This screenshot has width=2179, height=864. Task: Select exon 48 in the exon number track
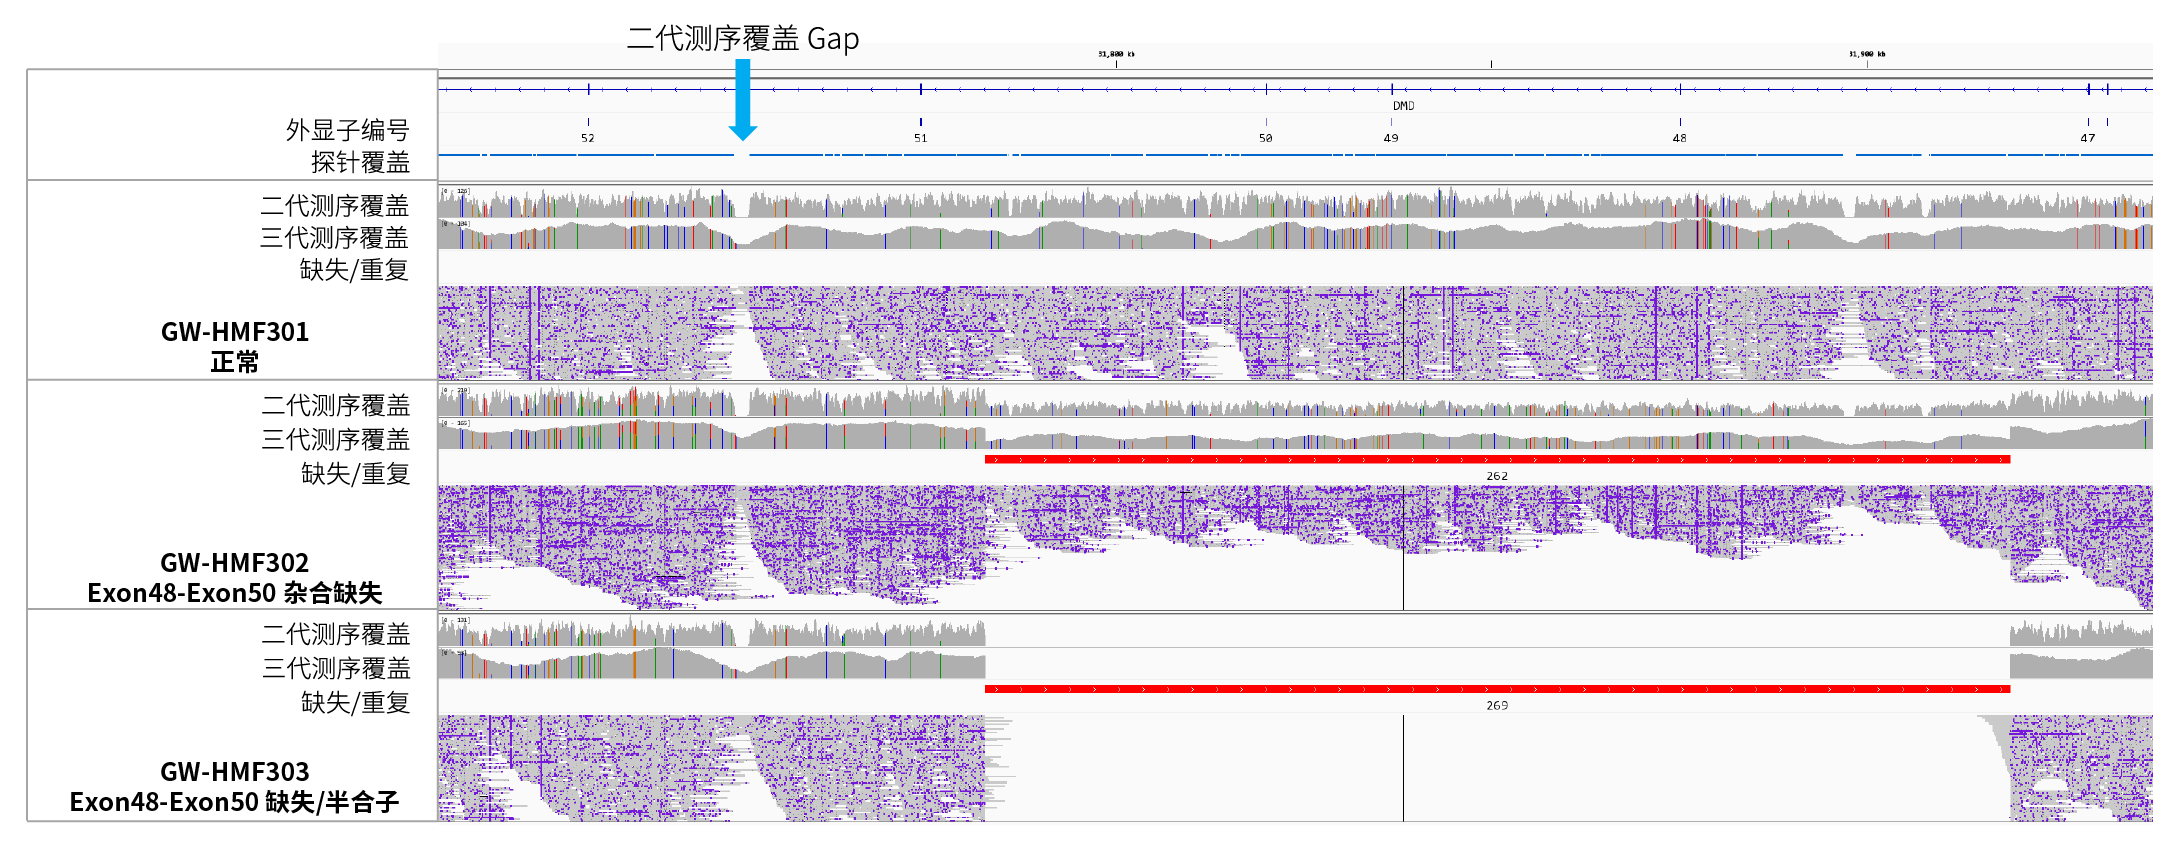[1679, 138]
